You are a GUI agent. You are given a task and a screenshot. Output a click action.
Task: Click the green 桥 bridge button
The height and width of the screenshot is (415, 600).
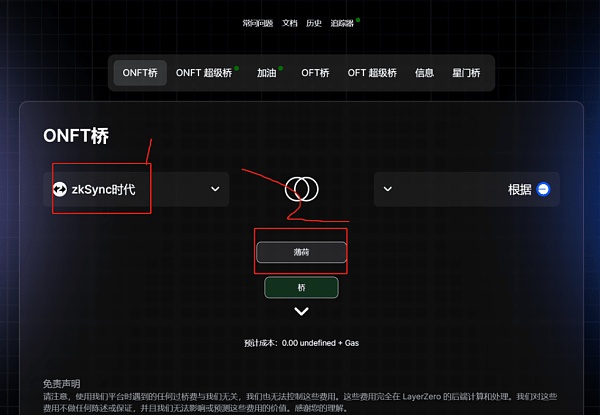coord(302,287)
